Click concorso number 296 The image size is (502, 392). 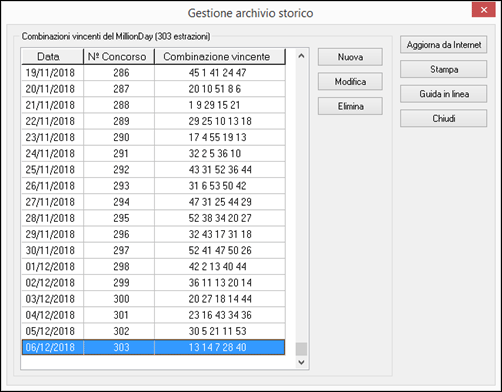pos(121,234)
